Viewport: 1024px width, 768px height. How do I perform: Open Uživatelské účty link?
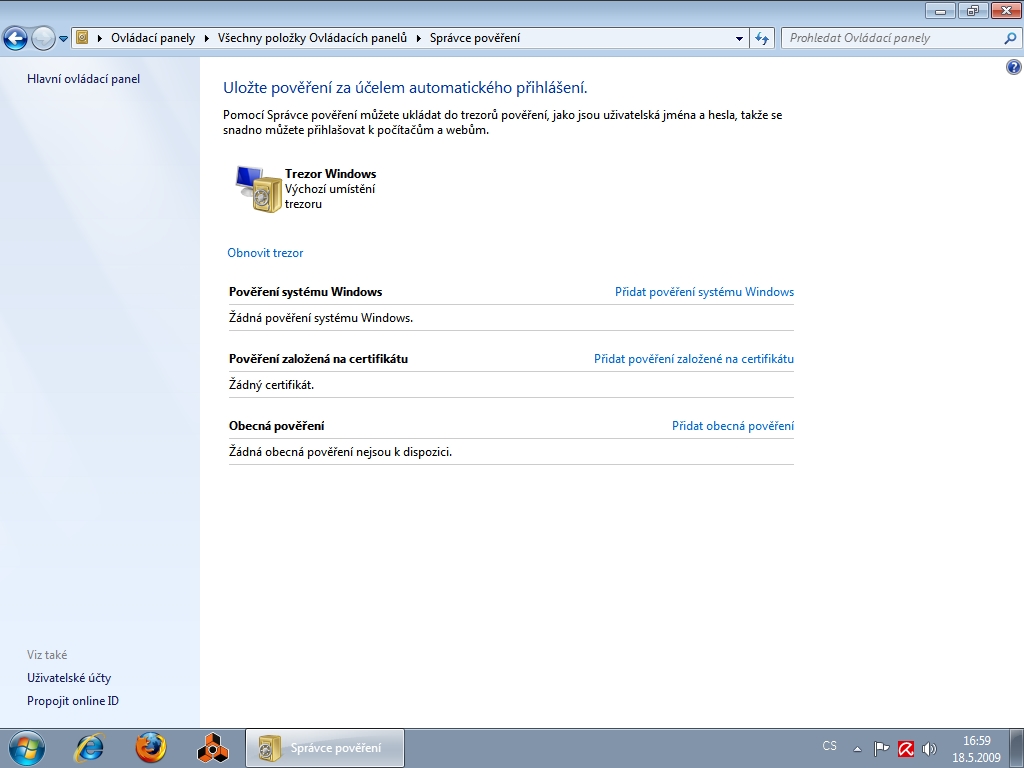click(69, 678)
